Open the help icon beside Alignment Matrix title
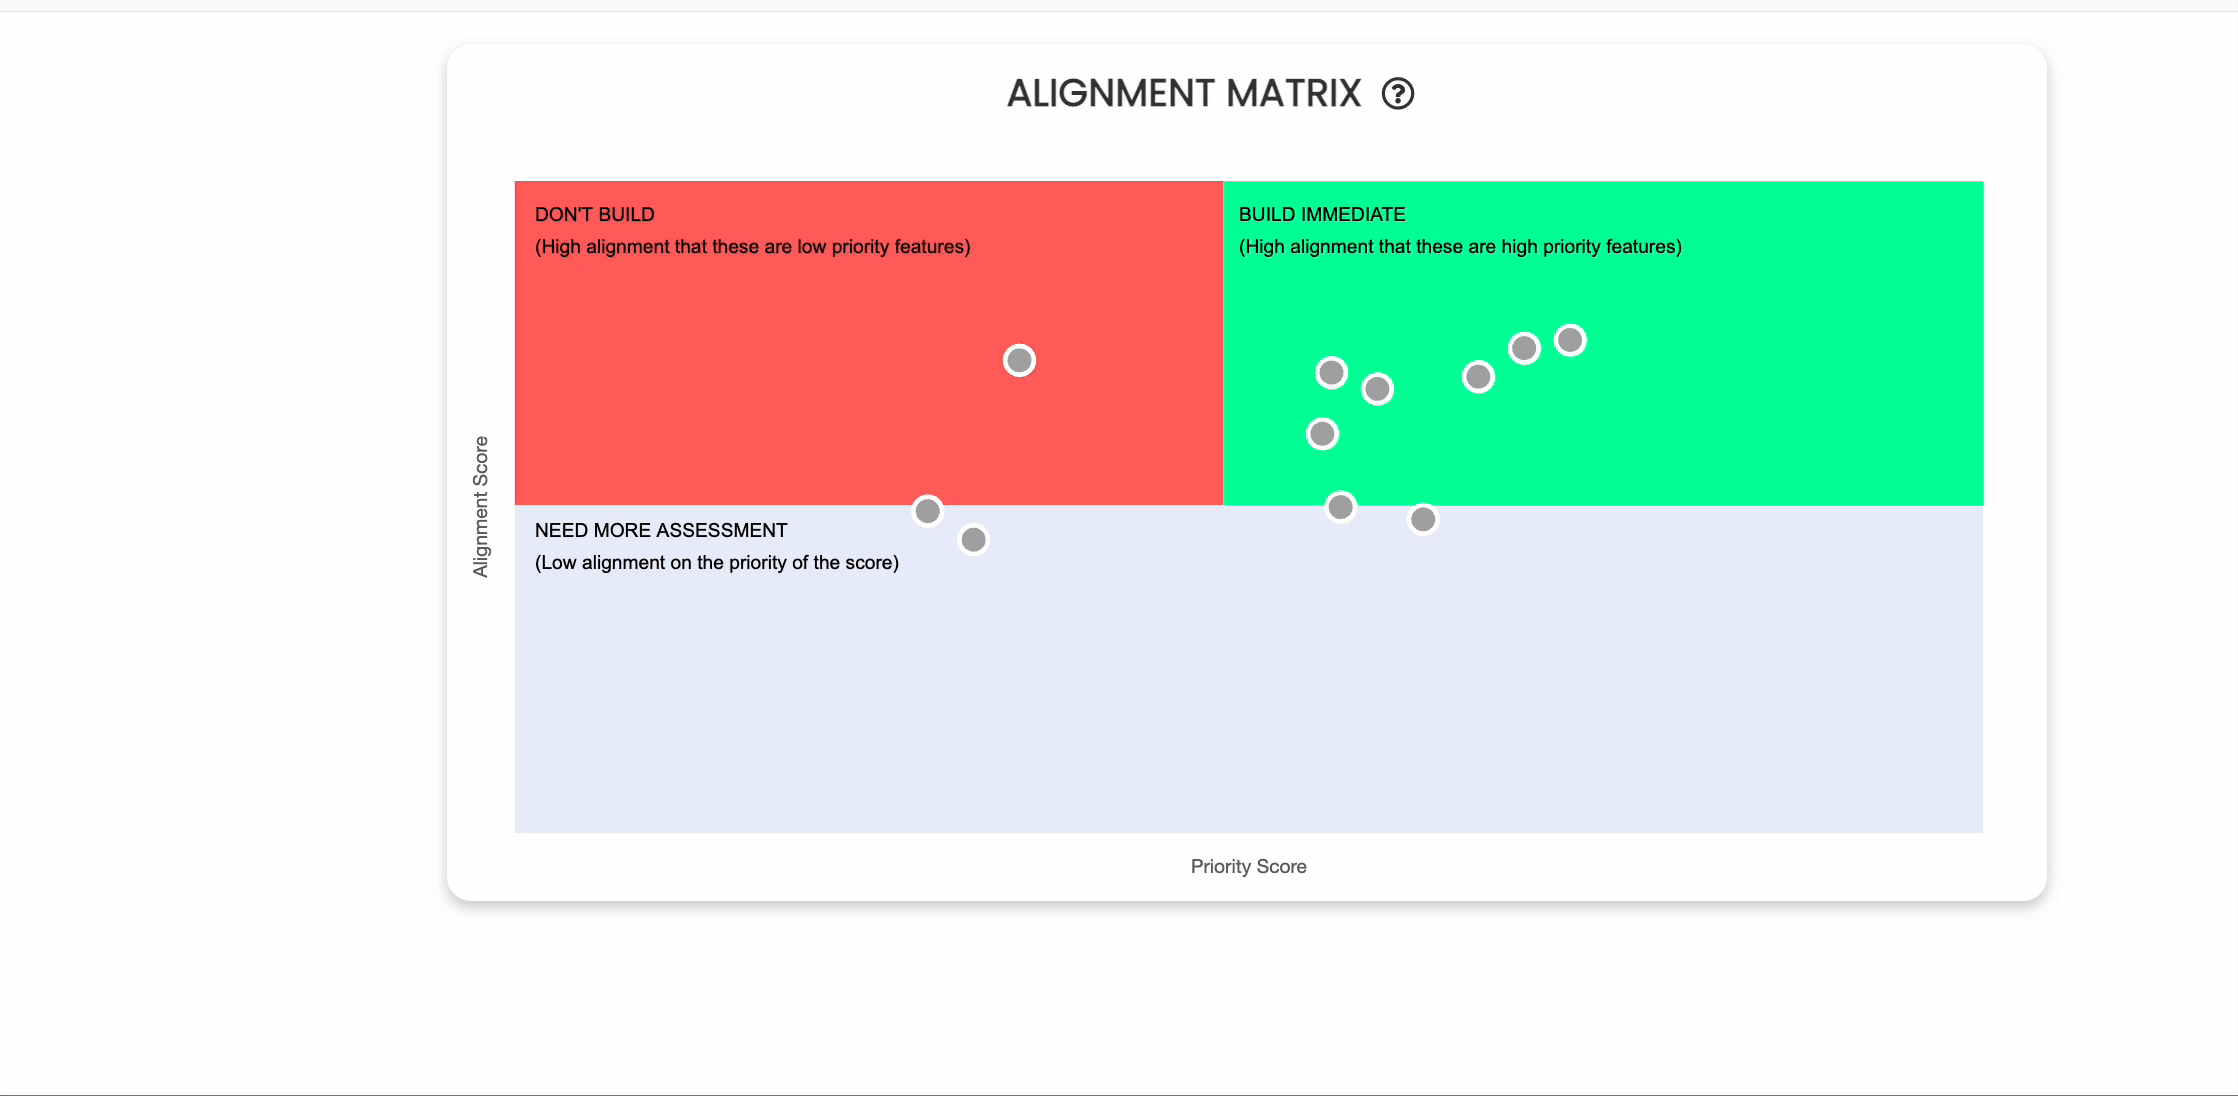Viewport: 2238px width, 1096px height. pyautogui.click(x=1397, y=94)
